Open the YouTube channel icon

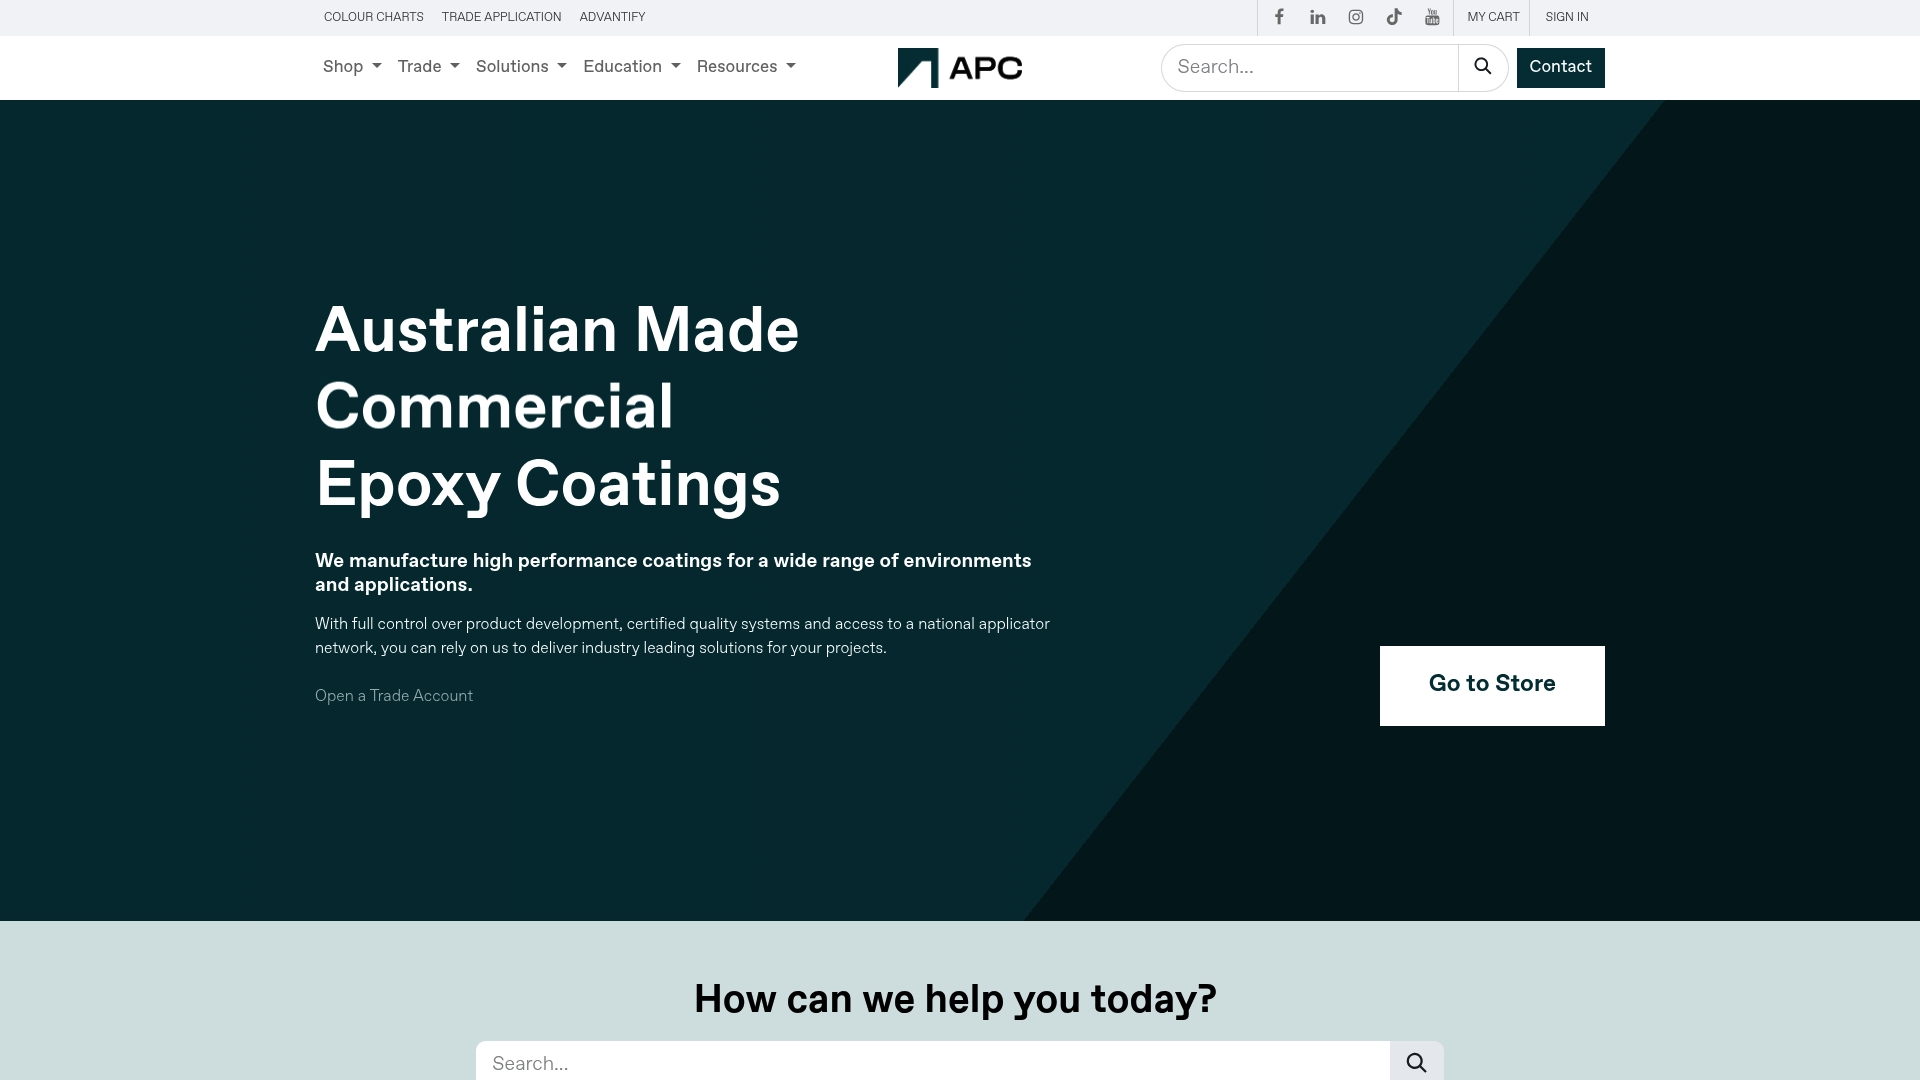pyautogui.click(x=1432, y=17)
